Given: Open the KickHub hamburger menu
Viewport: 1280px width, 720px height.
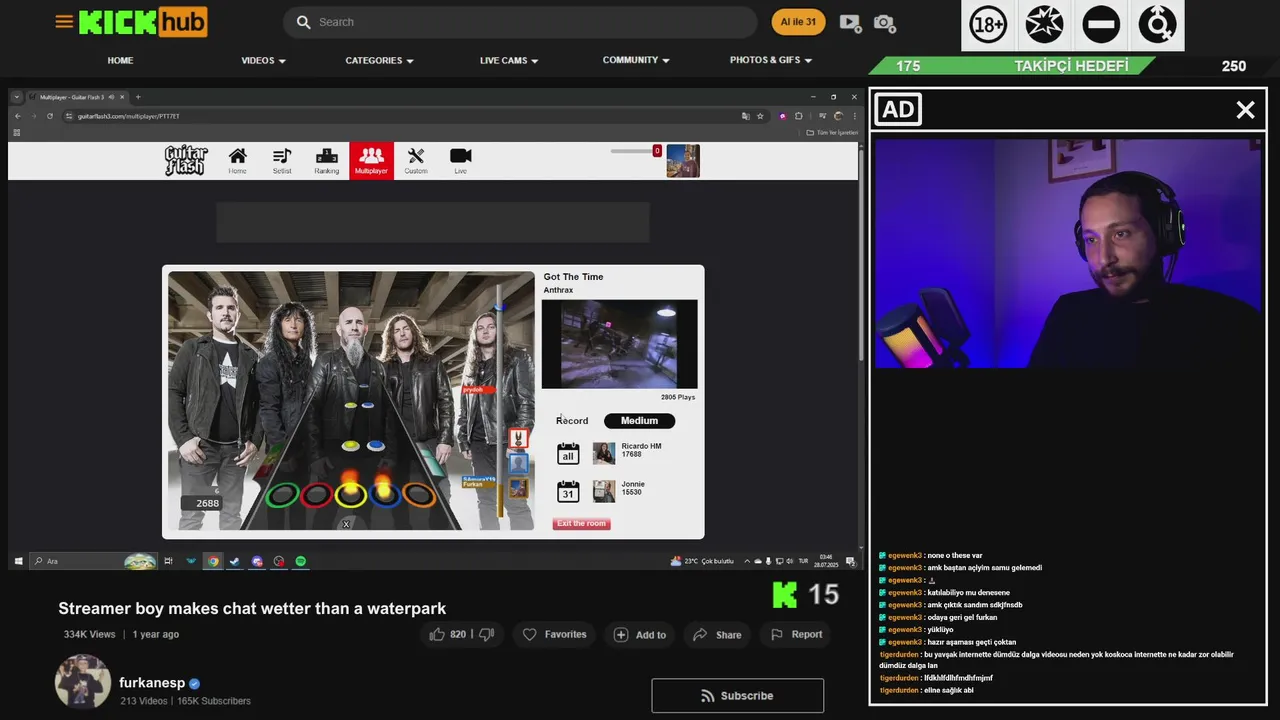Looking at the screenshot, I should point(64,21).
